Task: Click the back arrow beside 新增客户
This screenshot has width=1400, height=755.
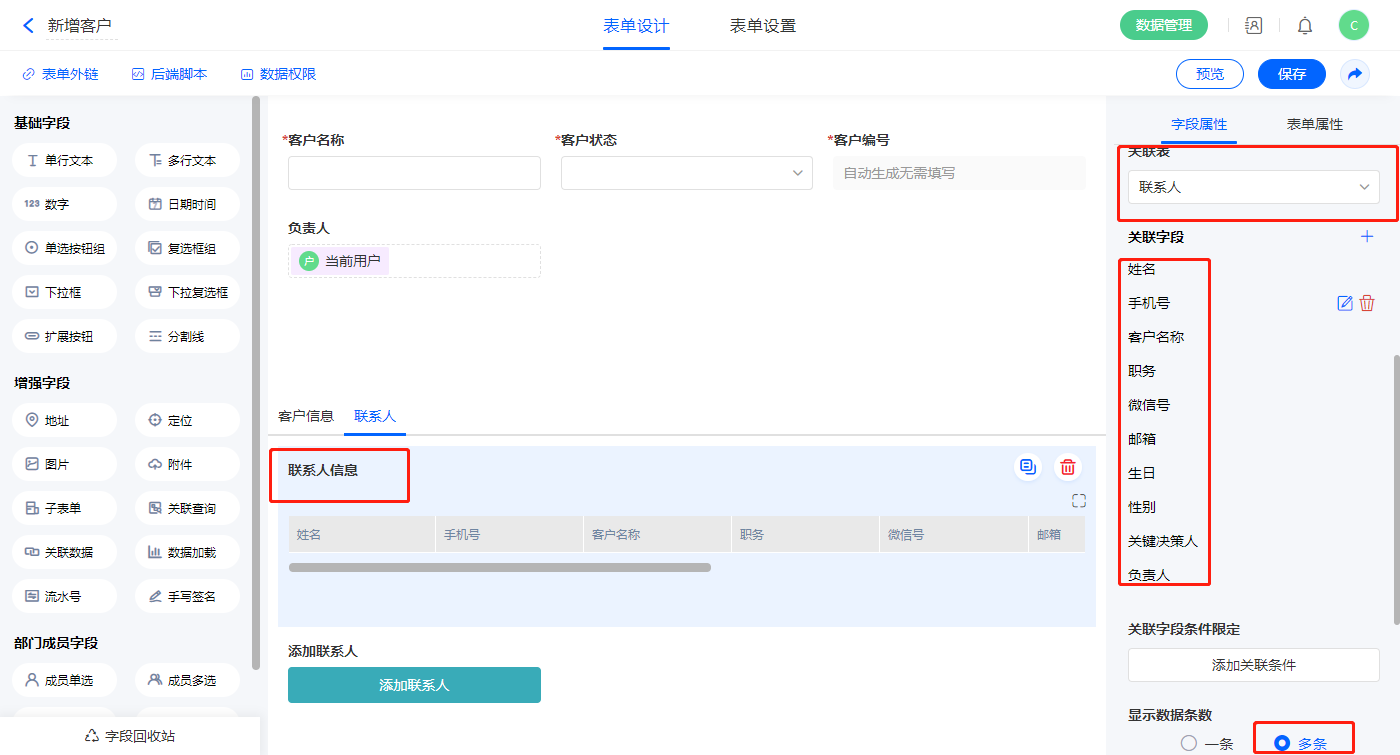Action: point(28,26)
